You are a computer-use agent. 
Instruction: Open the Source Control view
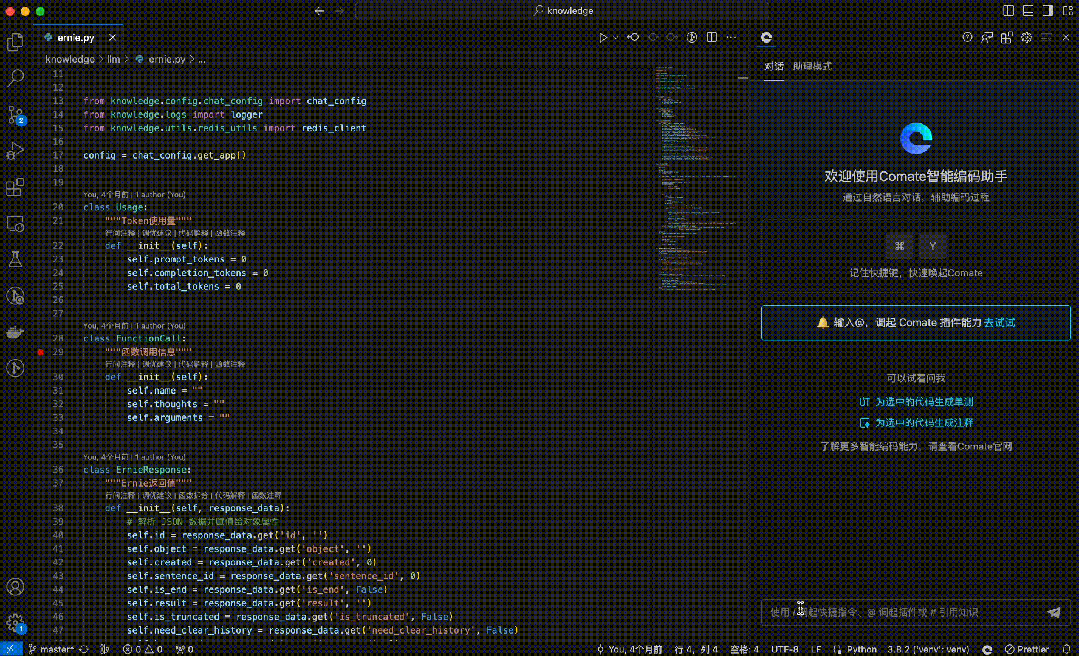(x=15, y=114)
